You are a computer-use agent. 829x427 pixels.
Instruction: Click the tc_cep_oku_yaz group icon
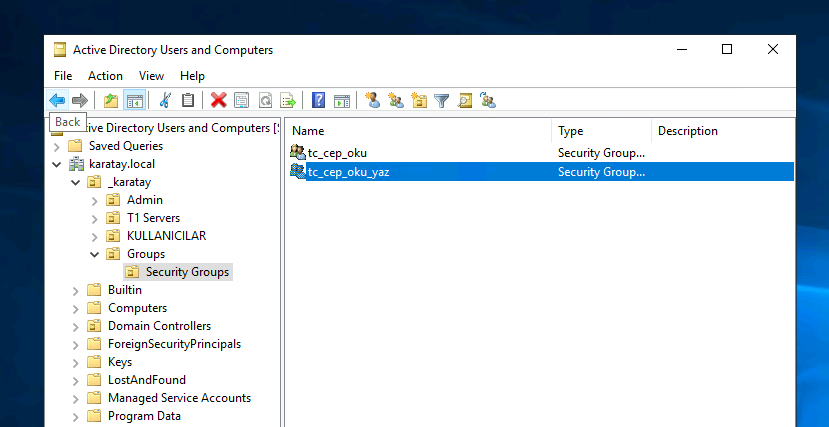pos(298,171)
